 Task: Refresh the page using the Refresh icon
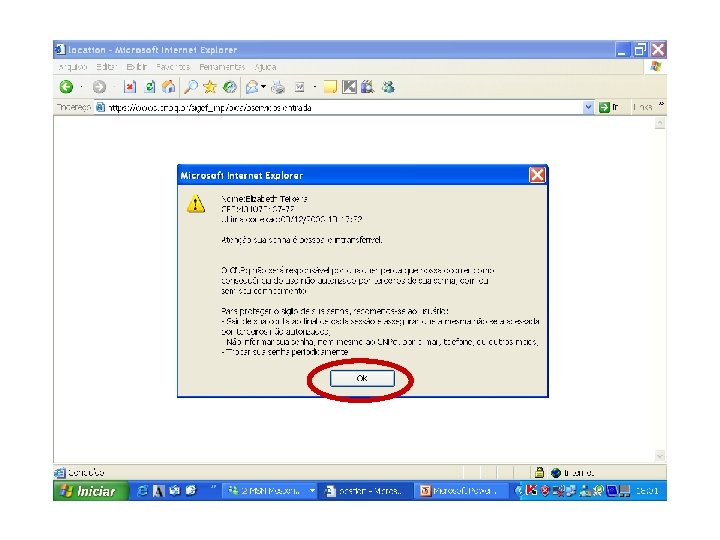pyautogui.click(x=150, y=87)
